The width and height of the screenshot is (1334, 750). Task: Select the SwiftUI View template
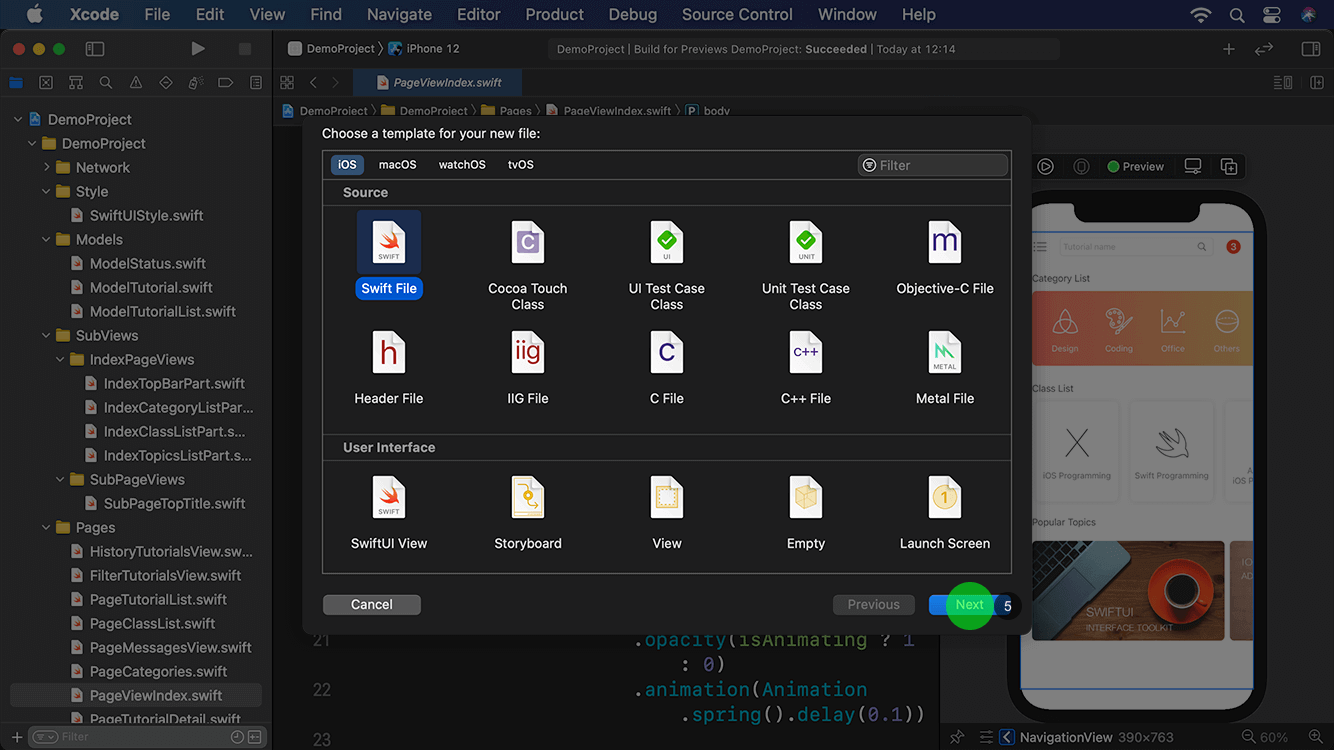[389, 512]
